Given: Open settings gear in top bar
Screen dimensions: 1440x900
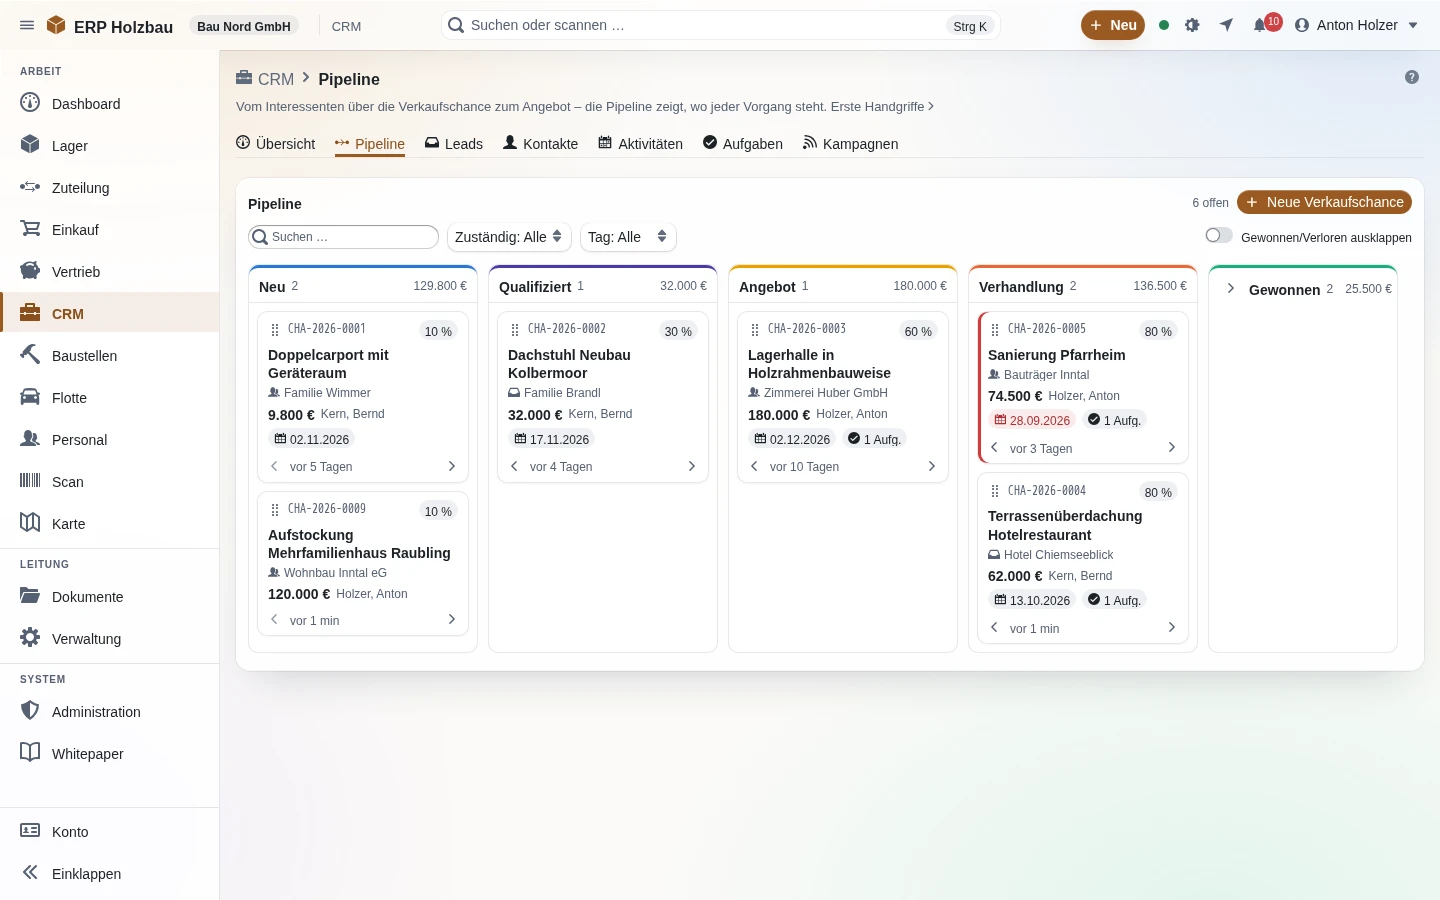Looking at the screenshot, I should click(x=1192, y=25).
